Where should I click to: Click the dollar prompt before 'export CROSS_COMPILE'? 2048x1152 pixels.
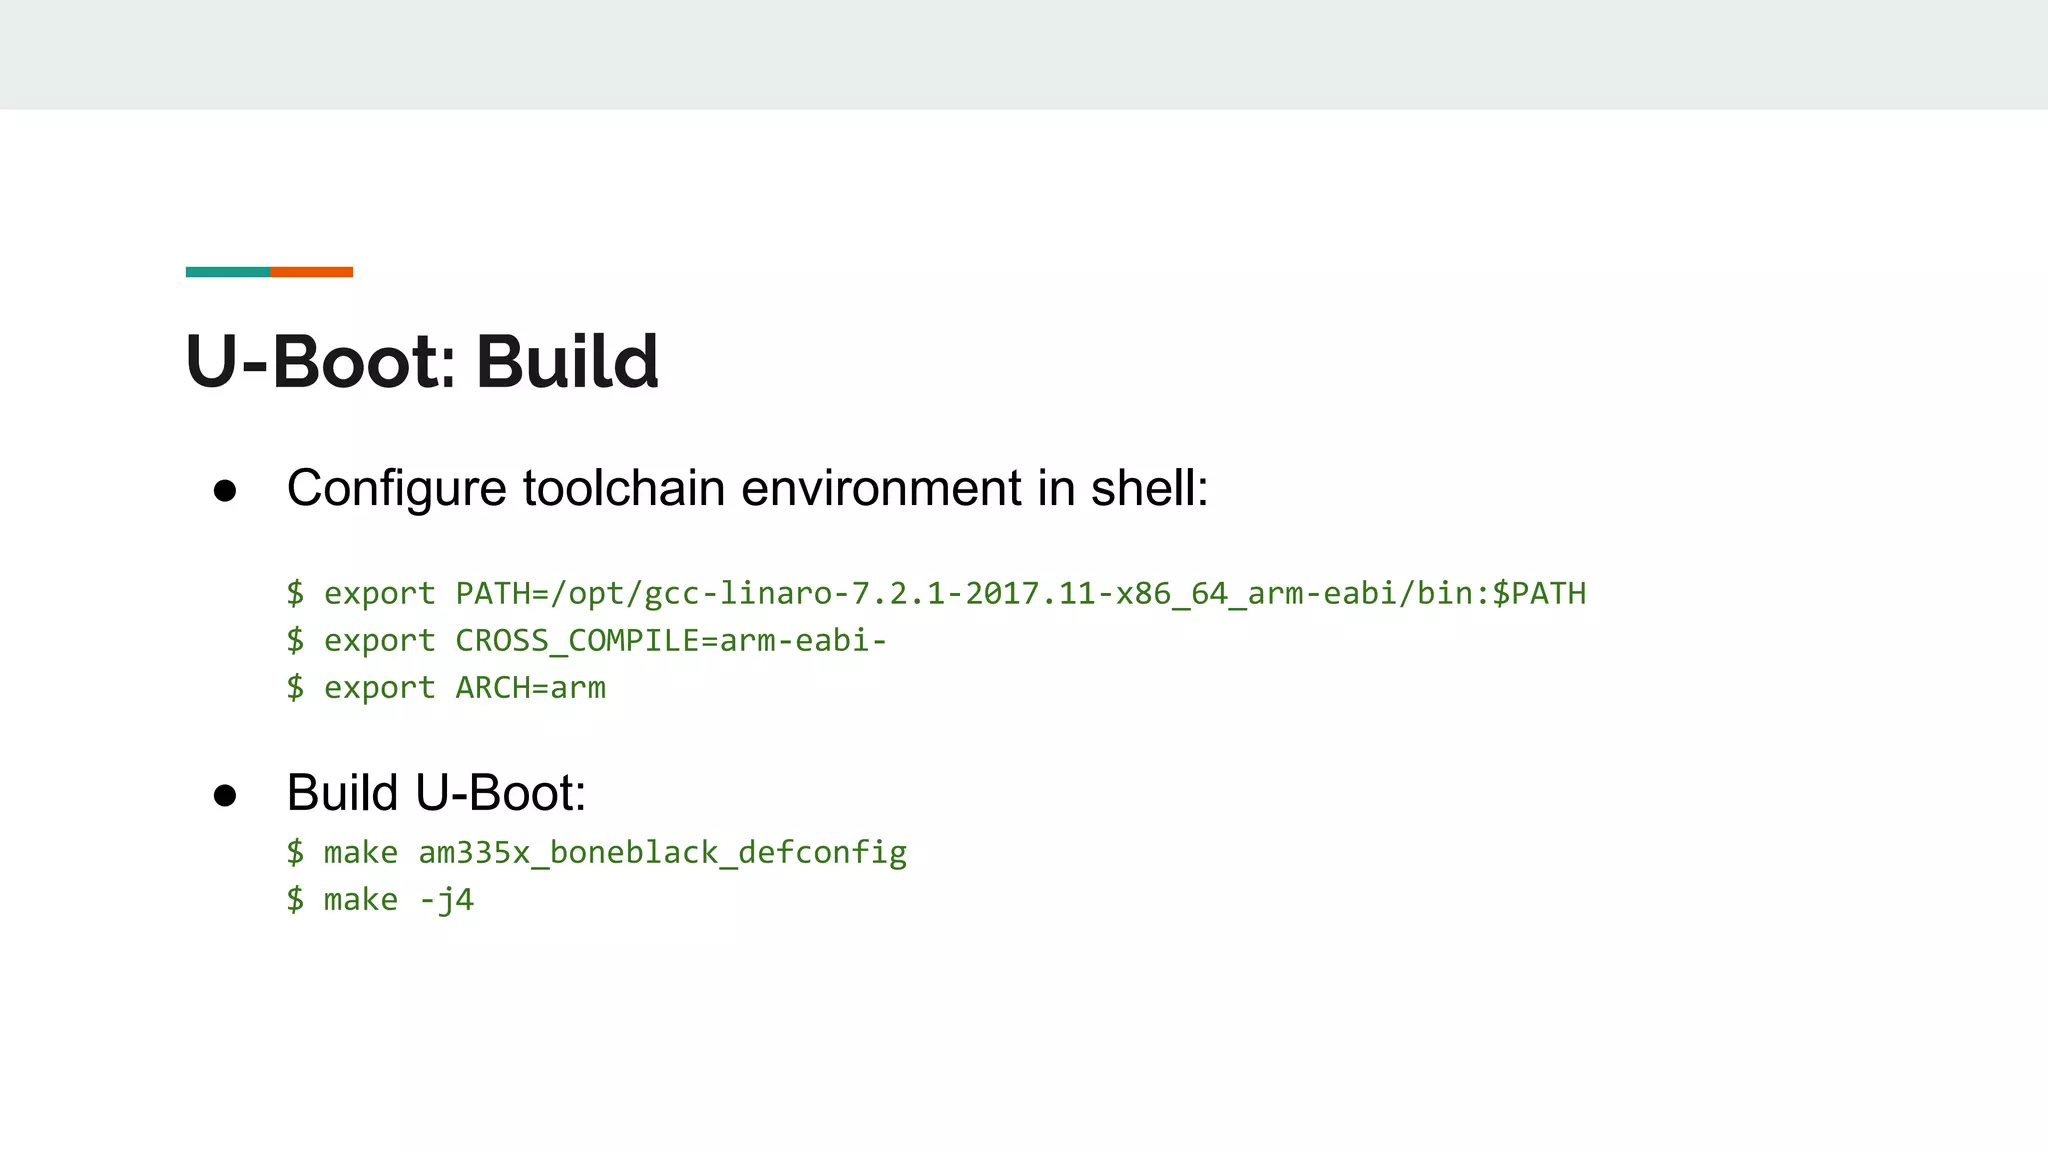(x=295, y=640)
